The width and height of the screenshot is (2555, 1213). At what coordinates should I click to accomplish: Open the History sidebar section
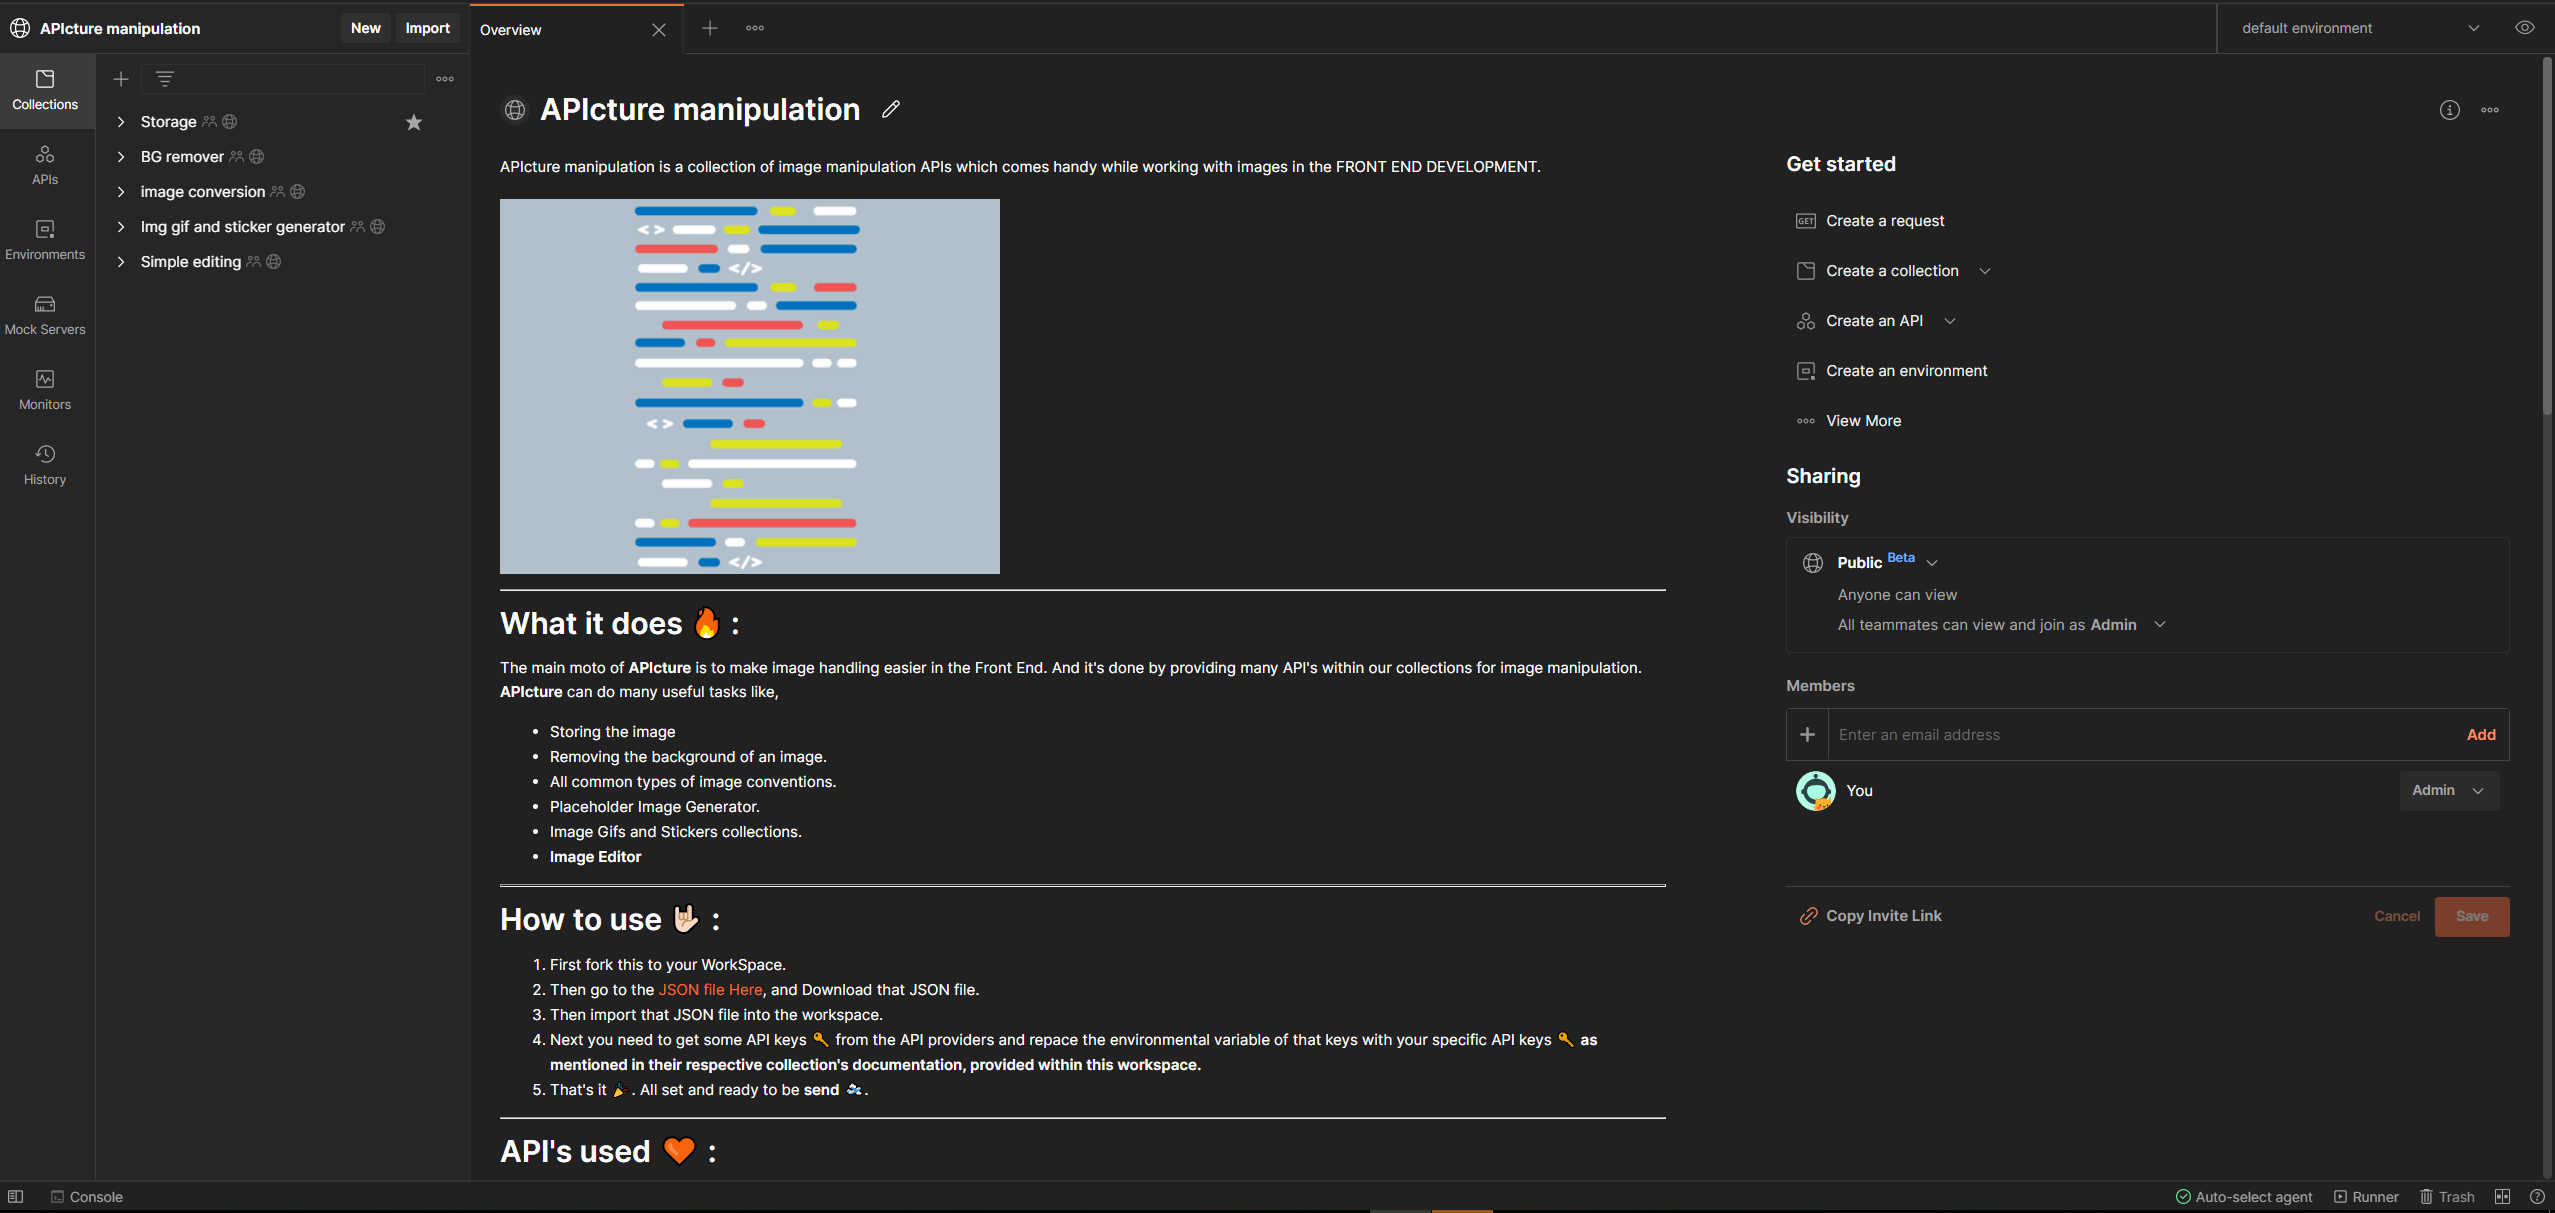pyautogui.click(x=45, y=465)
